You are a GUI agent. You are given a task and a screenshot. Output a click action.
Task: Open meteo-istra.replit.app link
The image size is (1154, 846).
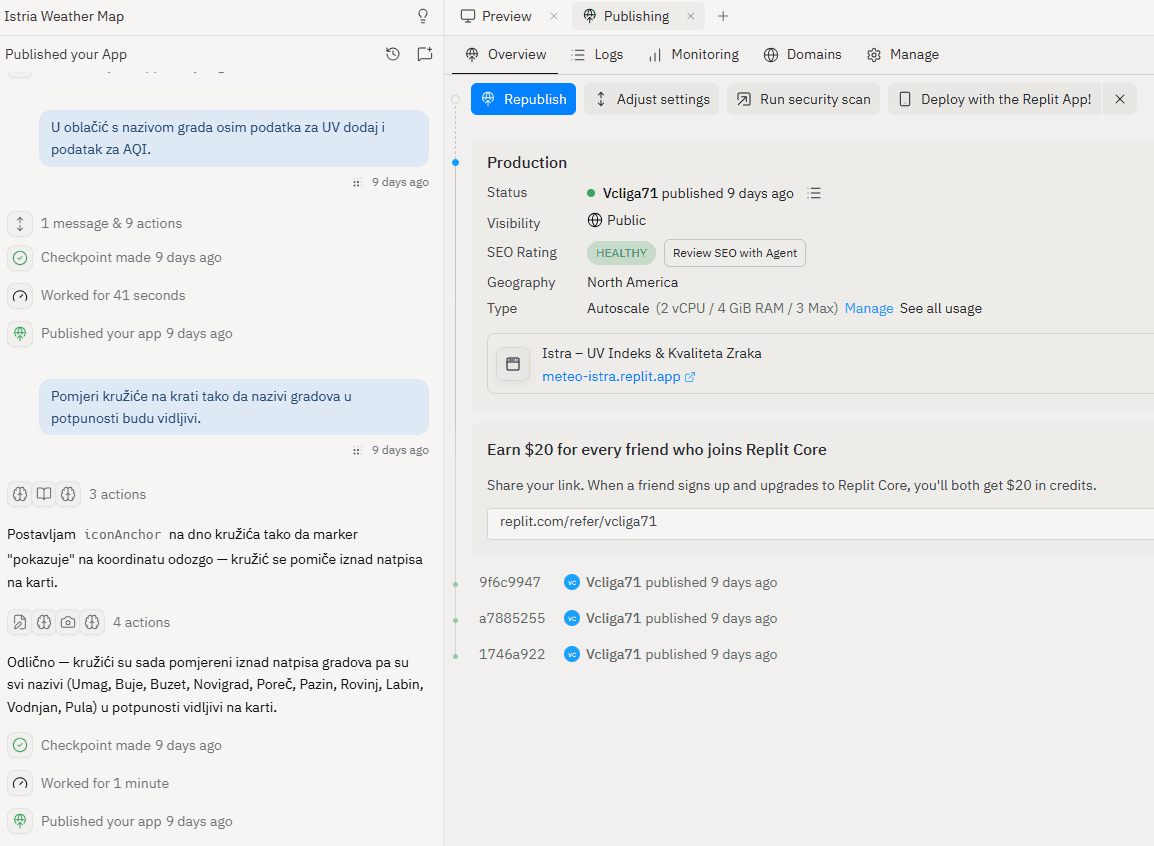click(611, 377)
